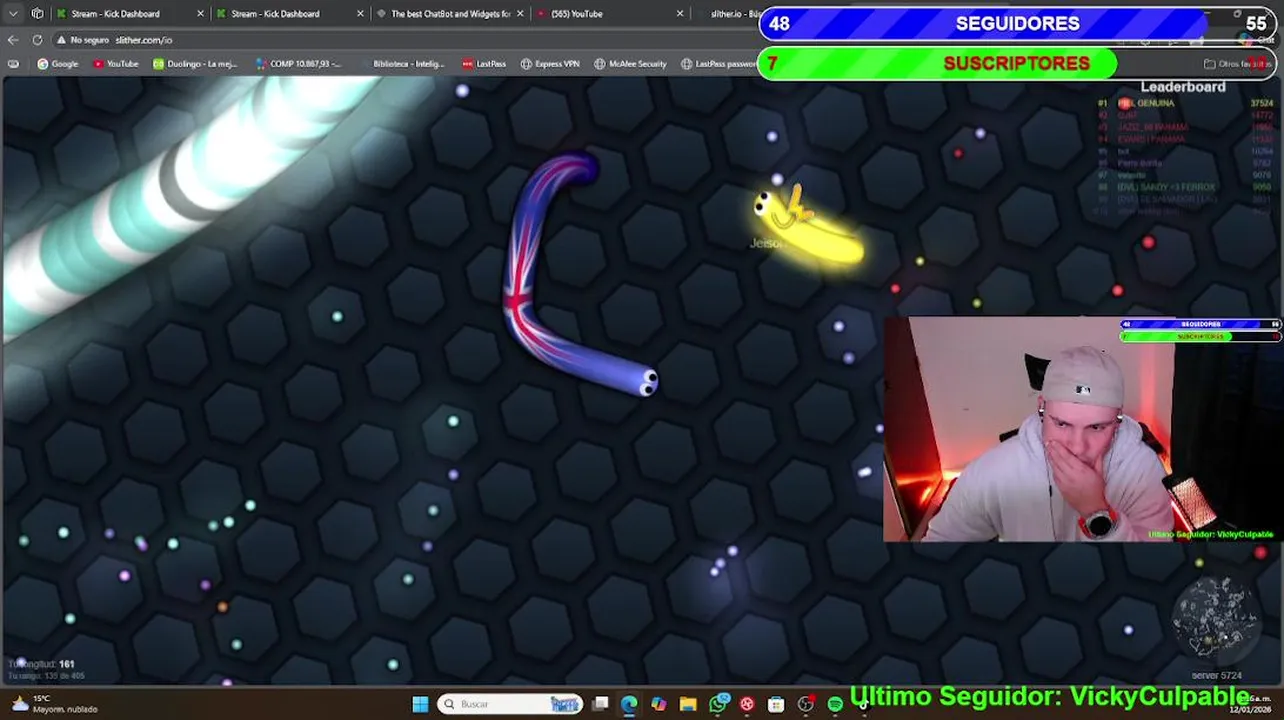
Task: Close the (565) YouTube tab
Action: 680,14
